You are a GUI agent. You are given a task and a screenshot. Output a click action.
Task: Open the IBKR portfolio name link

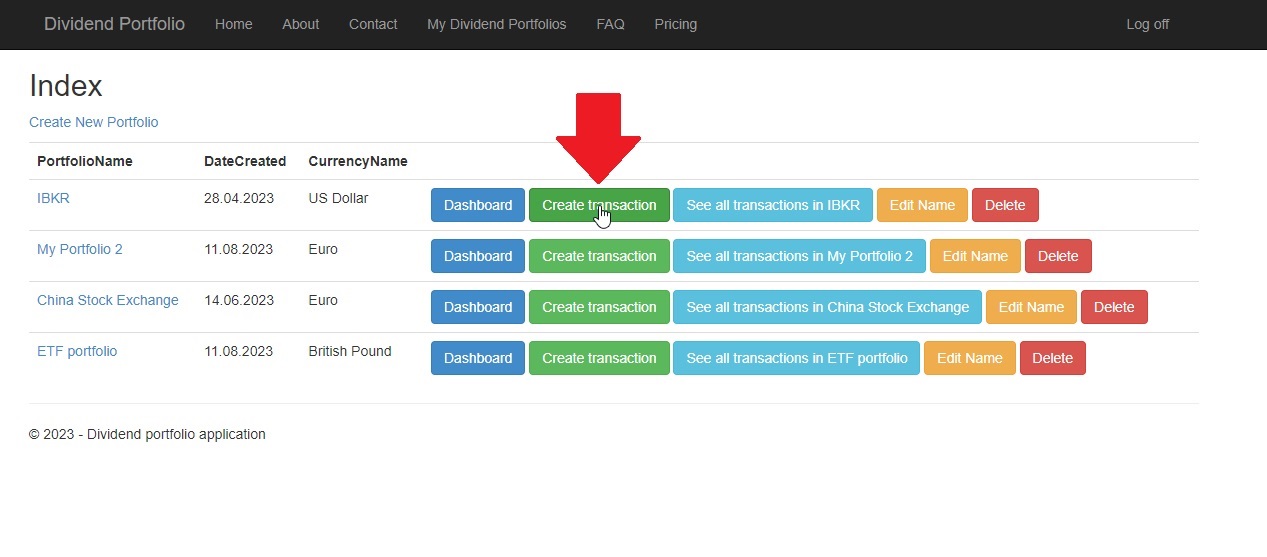pos(53,198)
